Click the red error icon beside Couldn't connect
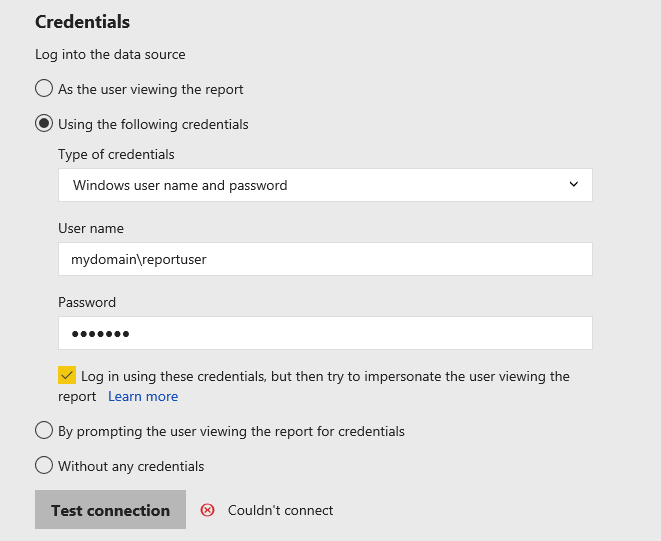661x541 pixels. point(207,510)
